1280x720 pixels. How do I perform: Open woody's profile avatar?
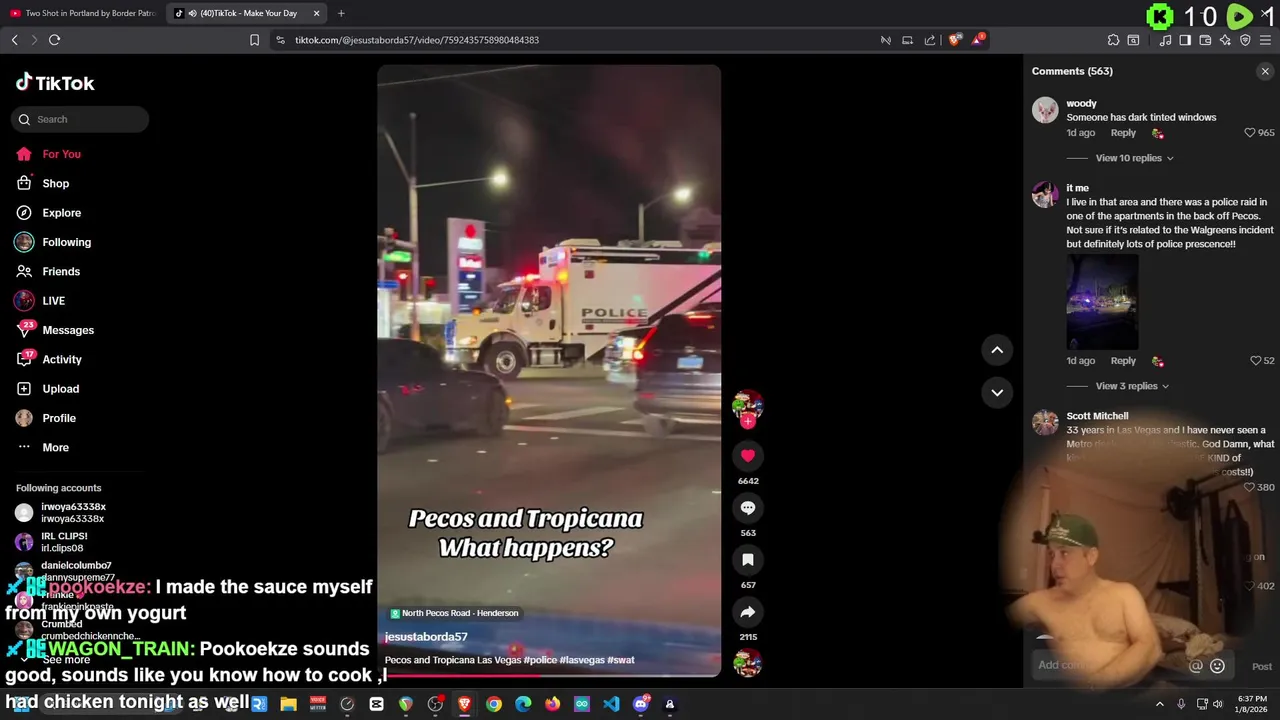pyautogui.click(x=1045, y=110)
